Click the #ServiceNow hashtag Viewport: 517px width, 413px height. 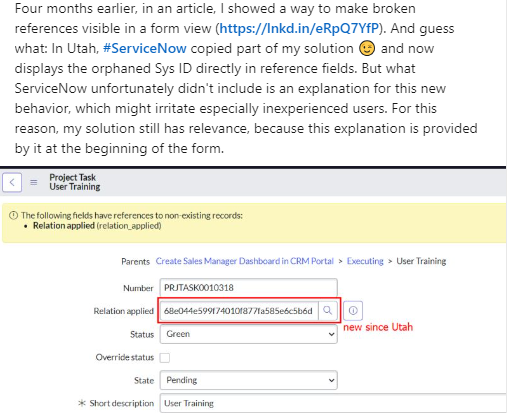coord(145,49)
